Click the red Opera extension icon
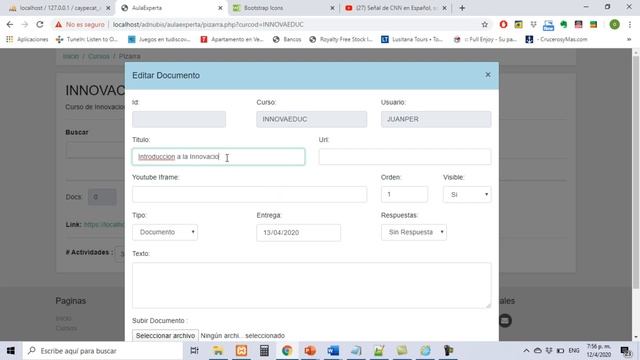Image resolution: width=640 pixels, height=360 pixels. click(x=503, y=24)
